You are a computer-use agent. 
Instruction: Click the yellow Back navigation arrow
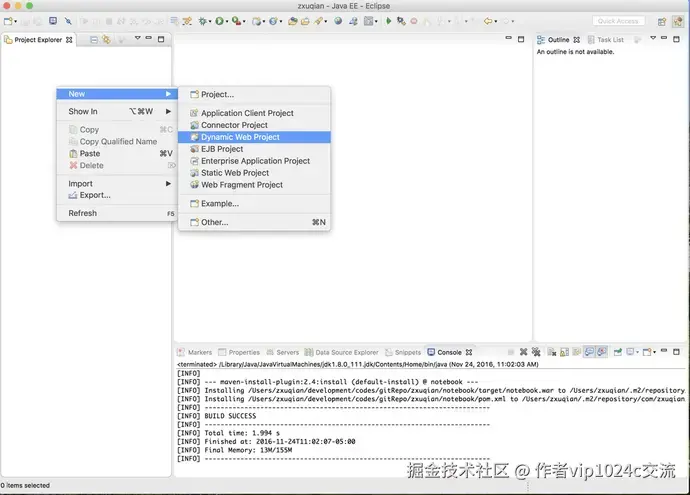(488, 21)
